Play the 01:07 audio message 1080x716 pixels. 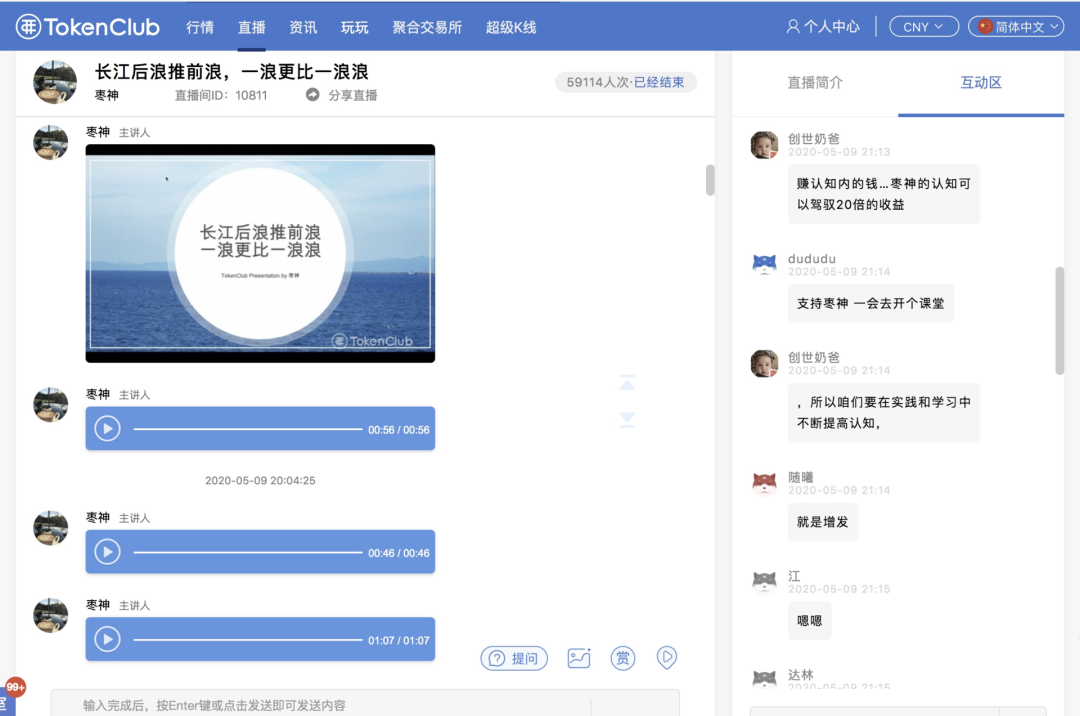[107, 640]
